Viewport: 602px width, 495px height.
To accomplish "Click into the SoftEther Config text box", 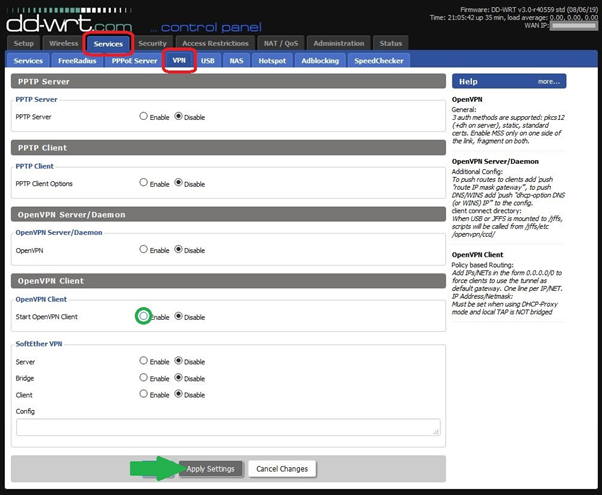I will tap(228, 427).
